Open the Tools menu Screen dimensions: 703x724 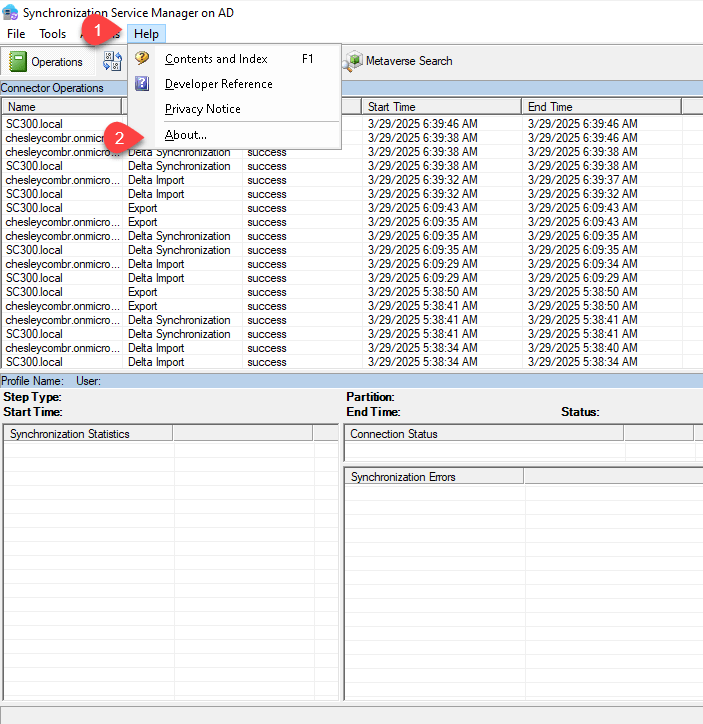coord(53,34)
